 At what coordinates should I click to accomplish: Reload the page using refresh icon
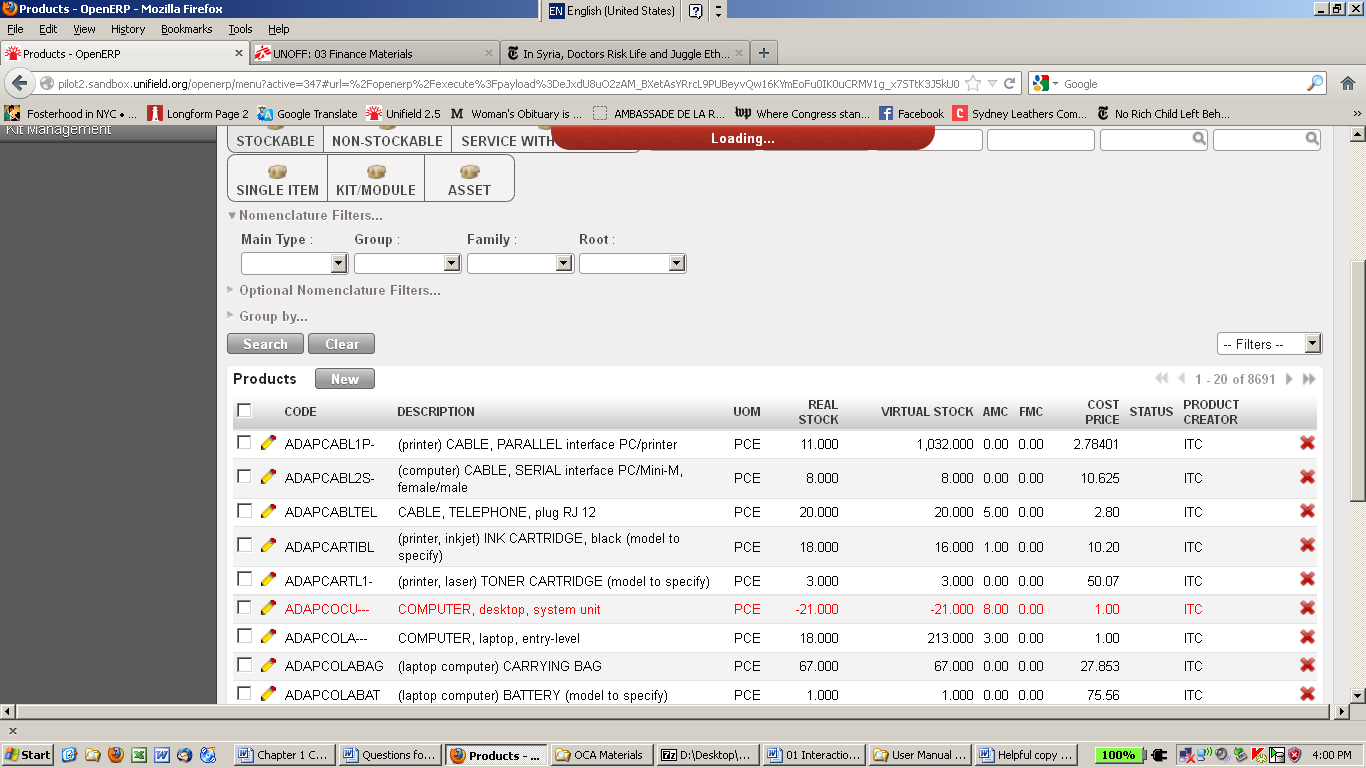[1010, 84]
